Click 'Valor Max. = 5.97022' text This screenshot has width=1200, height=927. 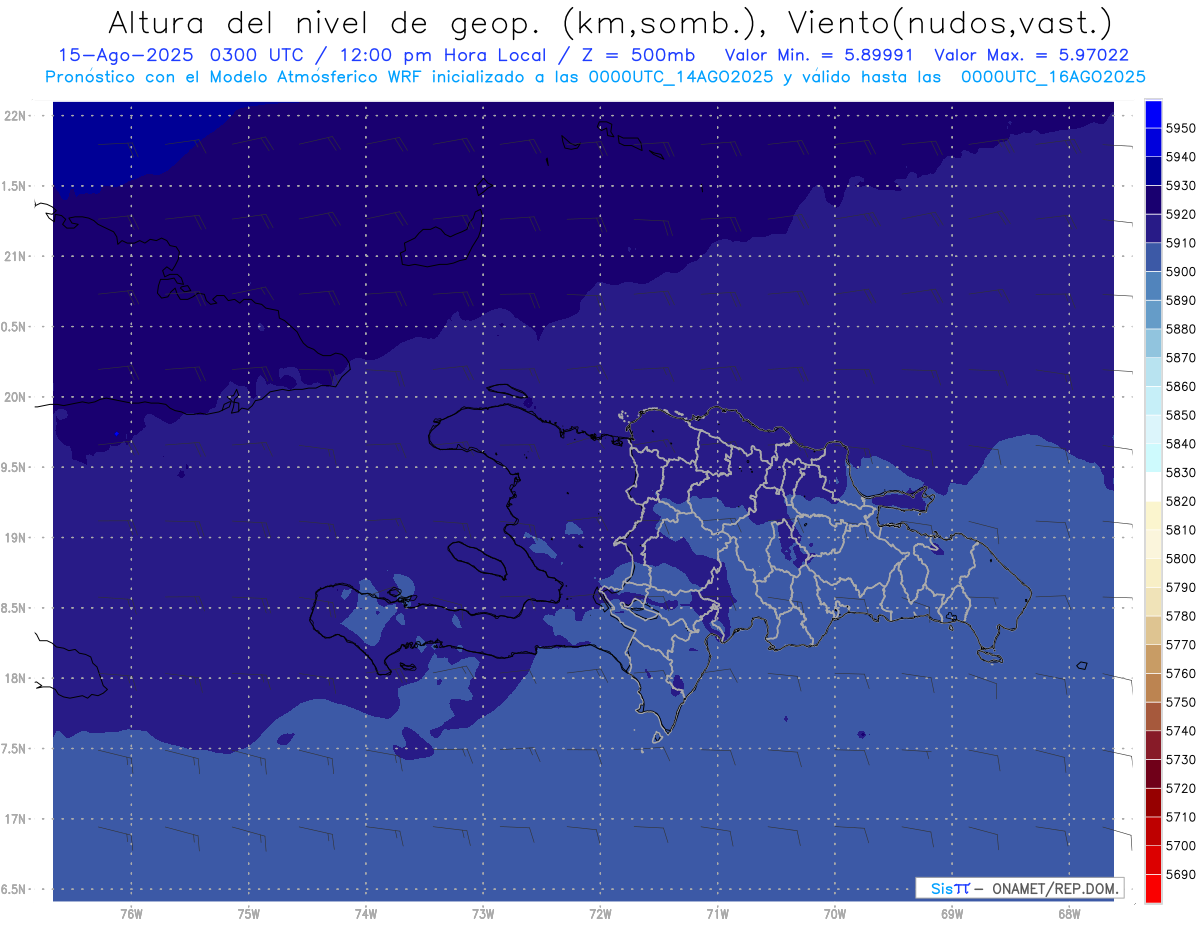[x=1031, y=55]
